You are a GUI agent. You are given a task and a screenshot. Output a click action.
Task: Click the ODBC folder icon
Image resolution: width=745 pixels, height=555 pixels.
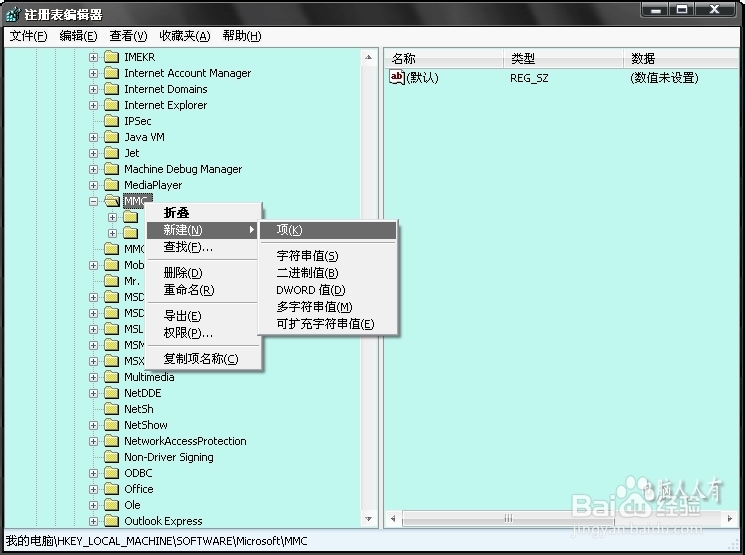(x=112, y=473)
